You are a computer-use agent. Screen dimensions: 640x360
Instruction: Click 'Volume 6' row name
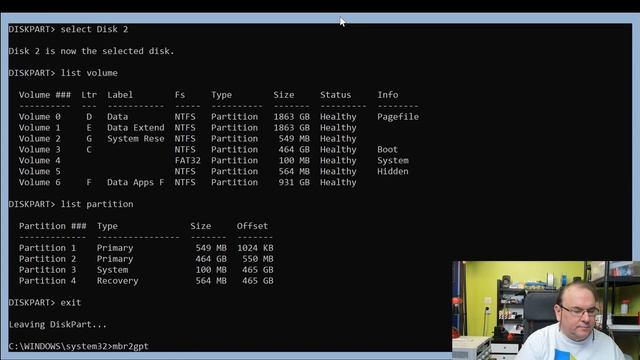coord(40,182)
